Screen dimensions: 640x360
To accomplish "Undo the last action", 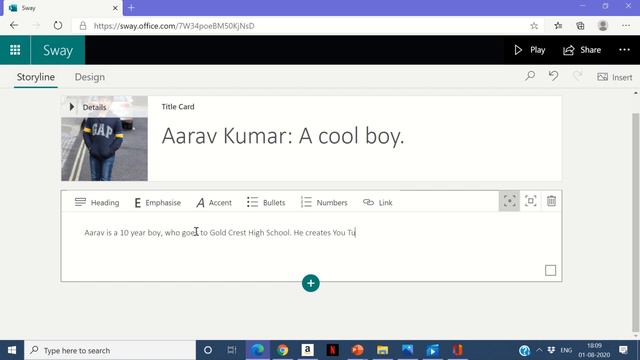I will pyautogui.click(x=553, y=76).
